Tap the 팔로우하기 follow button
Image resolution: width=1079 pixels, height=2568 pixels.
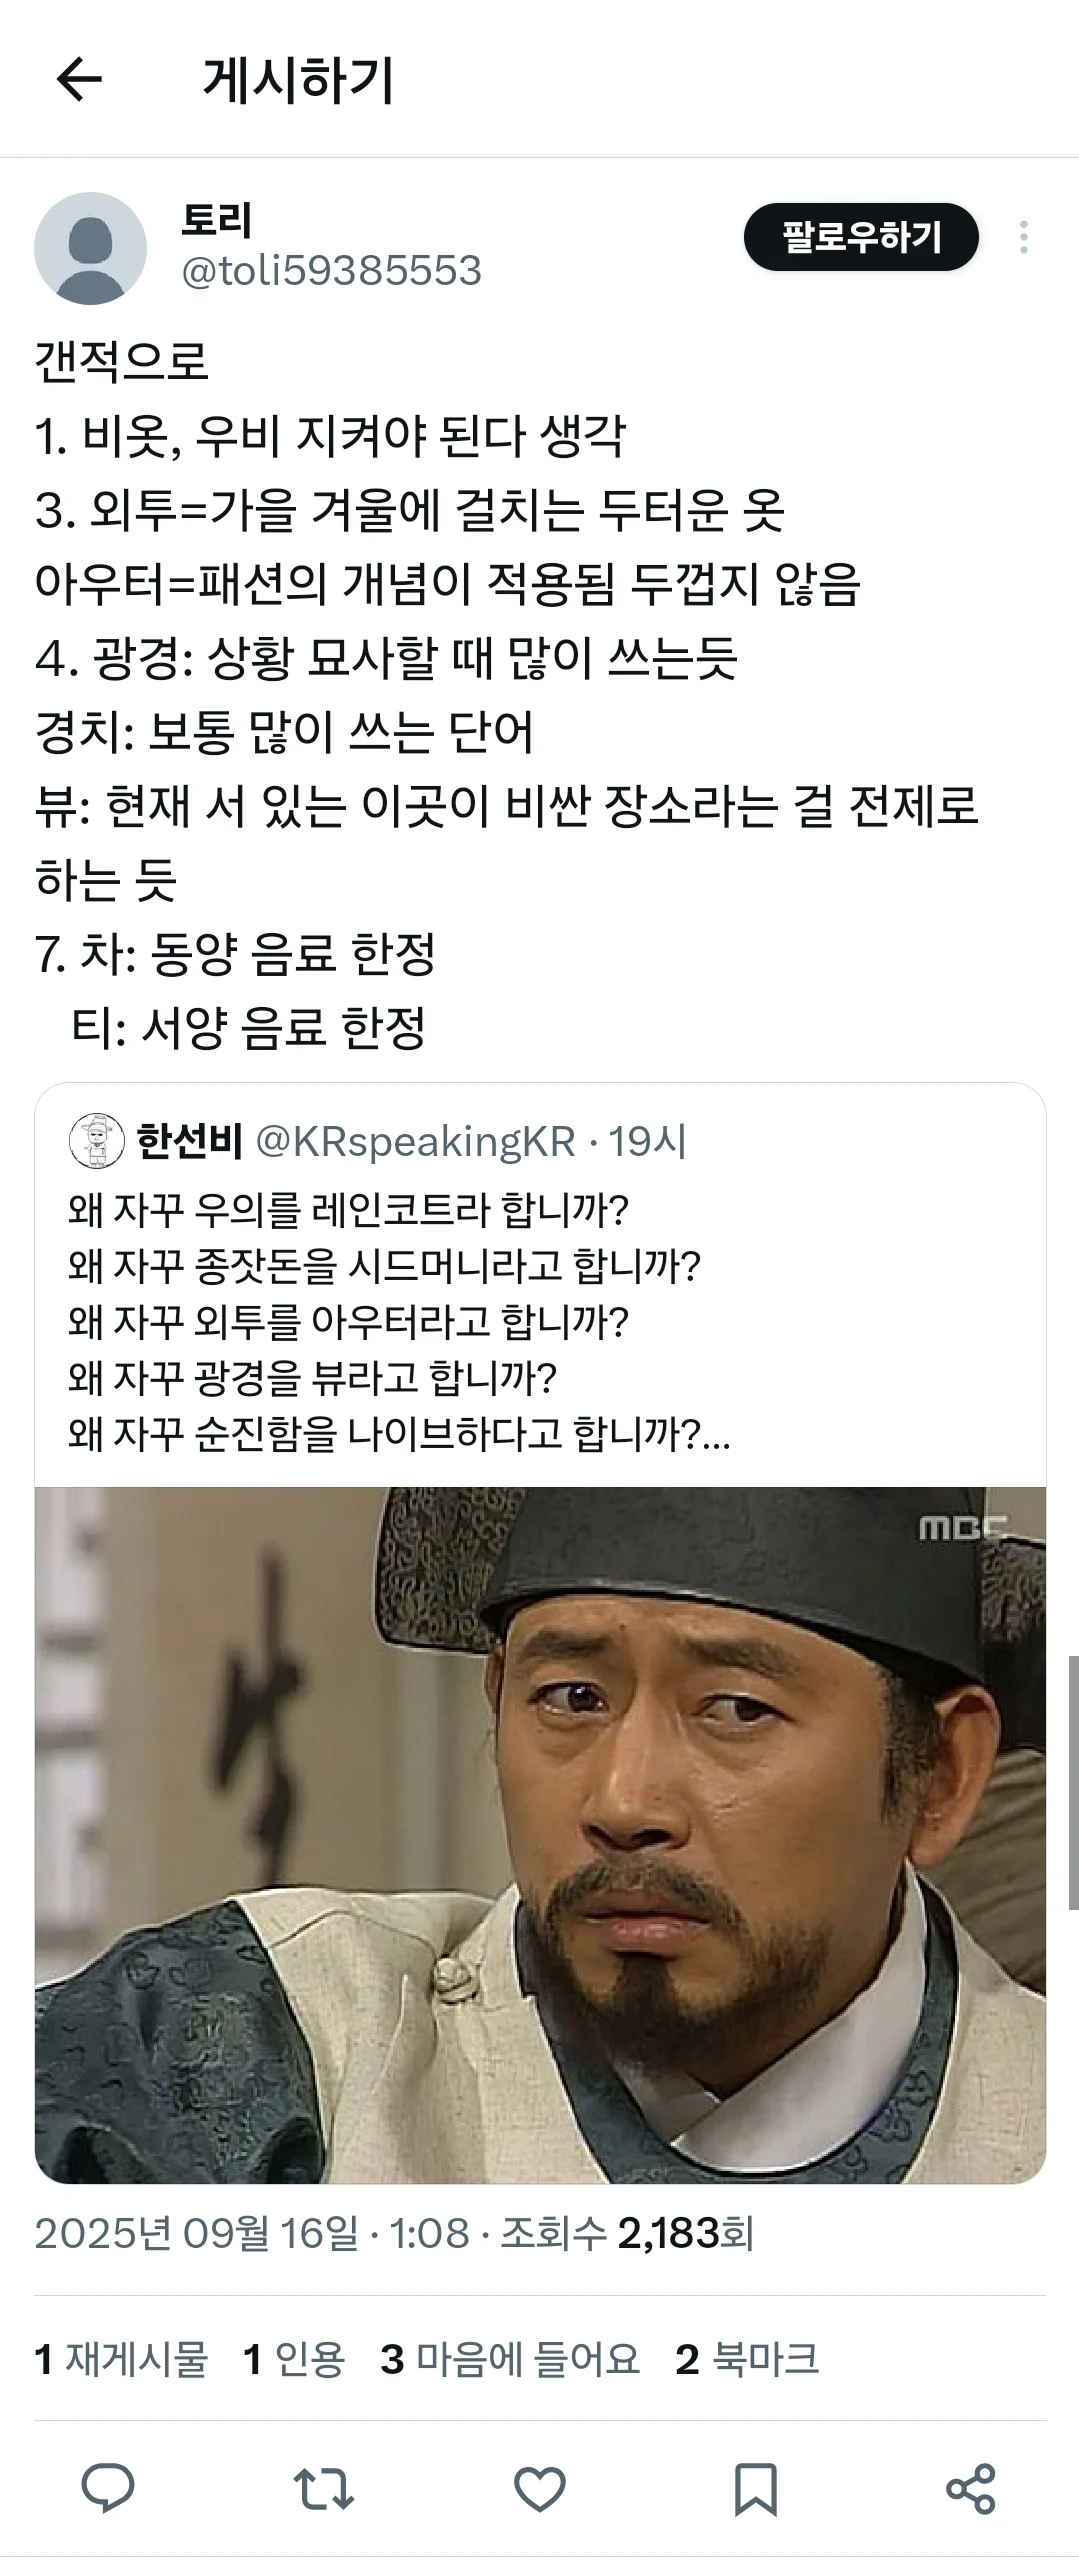pos(861,237)
